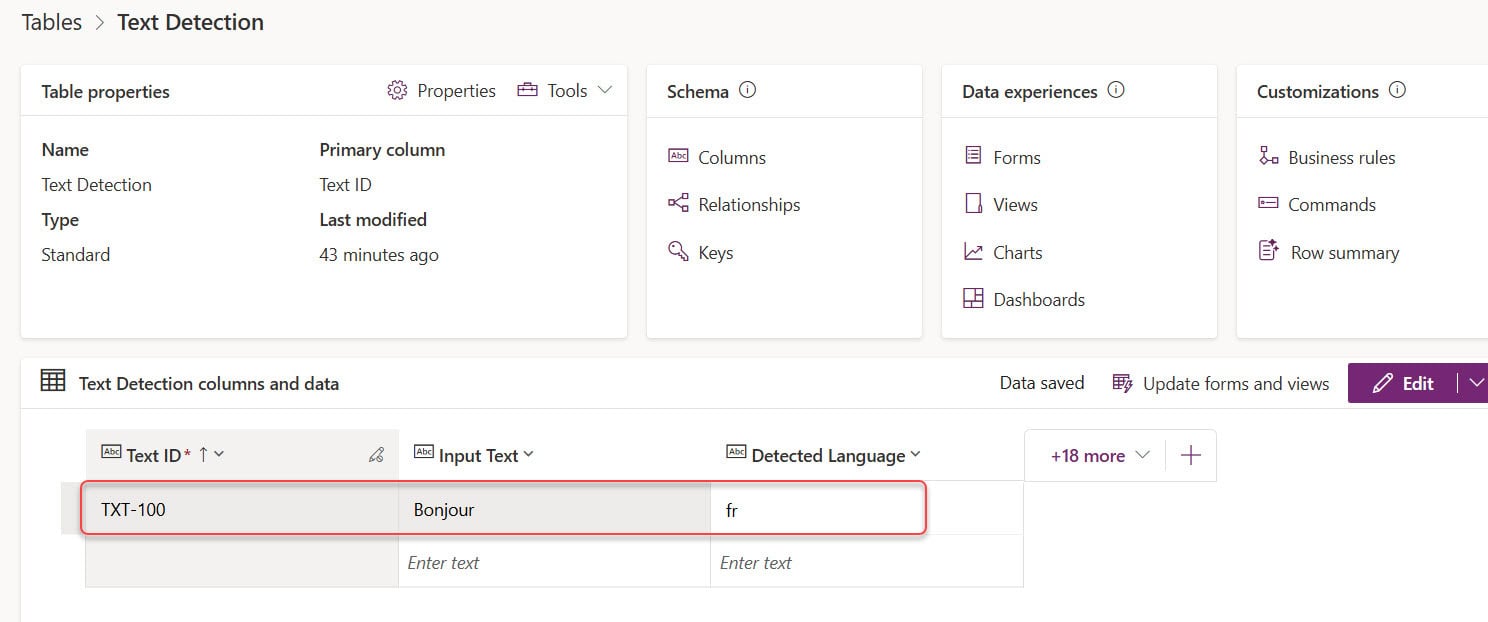Open the Charts link
Image resolution: width=1488 pixels, height=622 pixels.
click(1018, 253)
